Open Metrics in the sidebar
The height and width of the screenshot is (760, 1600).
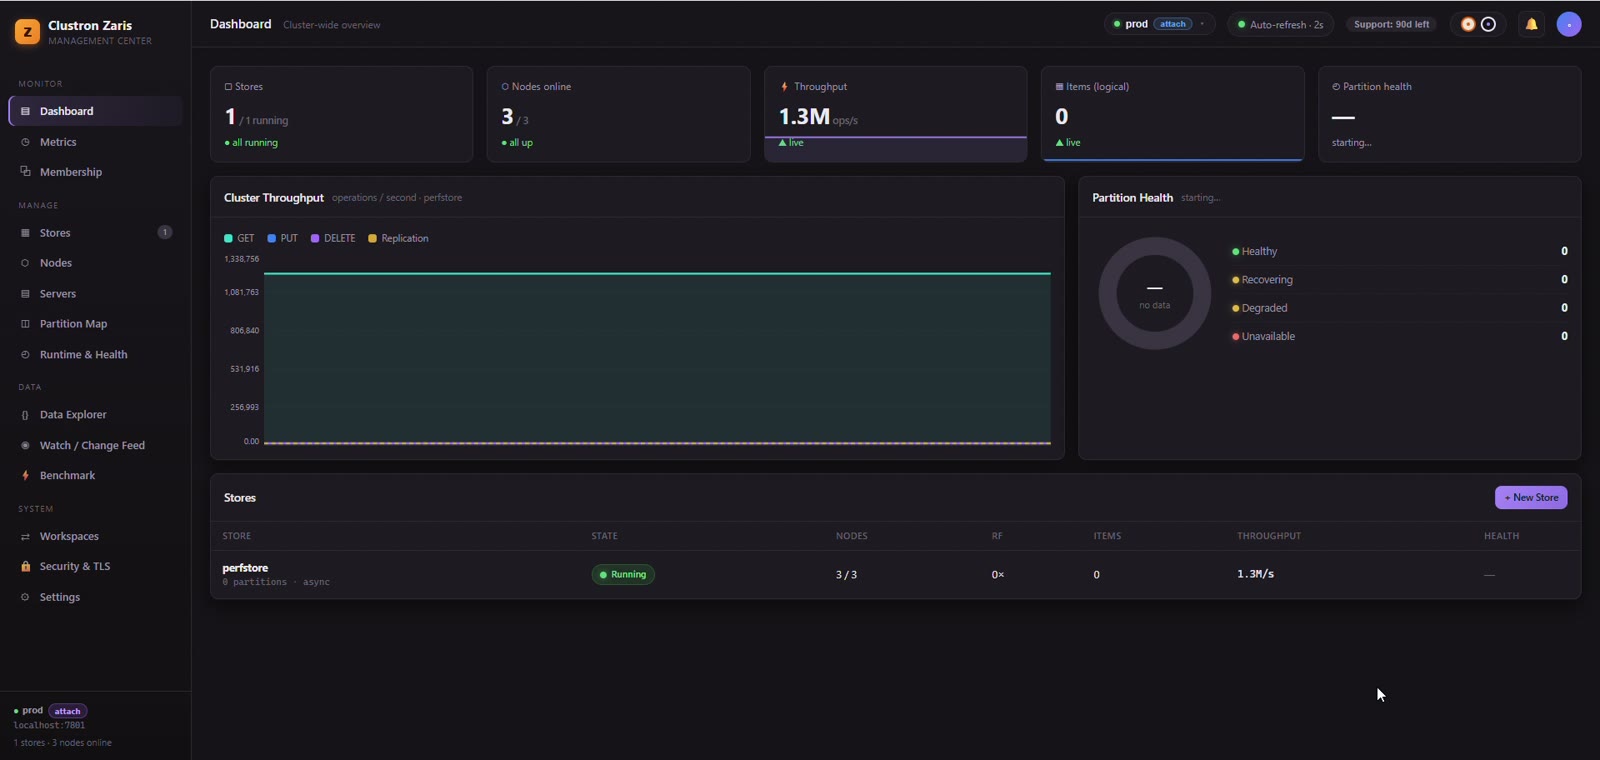[x=95, y=142]
